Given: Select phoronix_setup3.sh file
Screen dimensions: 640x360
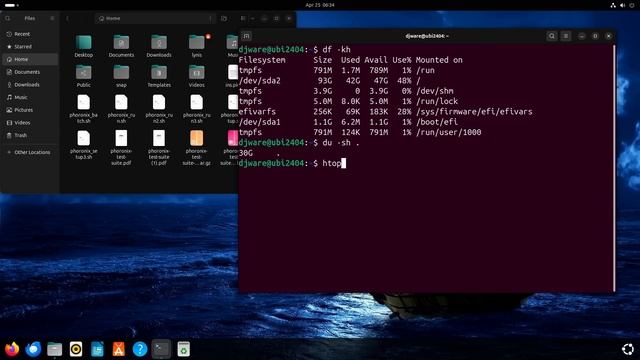Looking at the screenshot, I should pos(84,145).
